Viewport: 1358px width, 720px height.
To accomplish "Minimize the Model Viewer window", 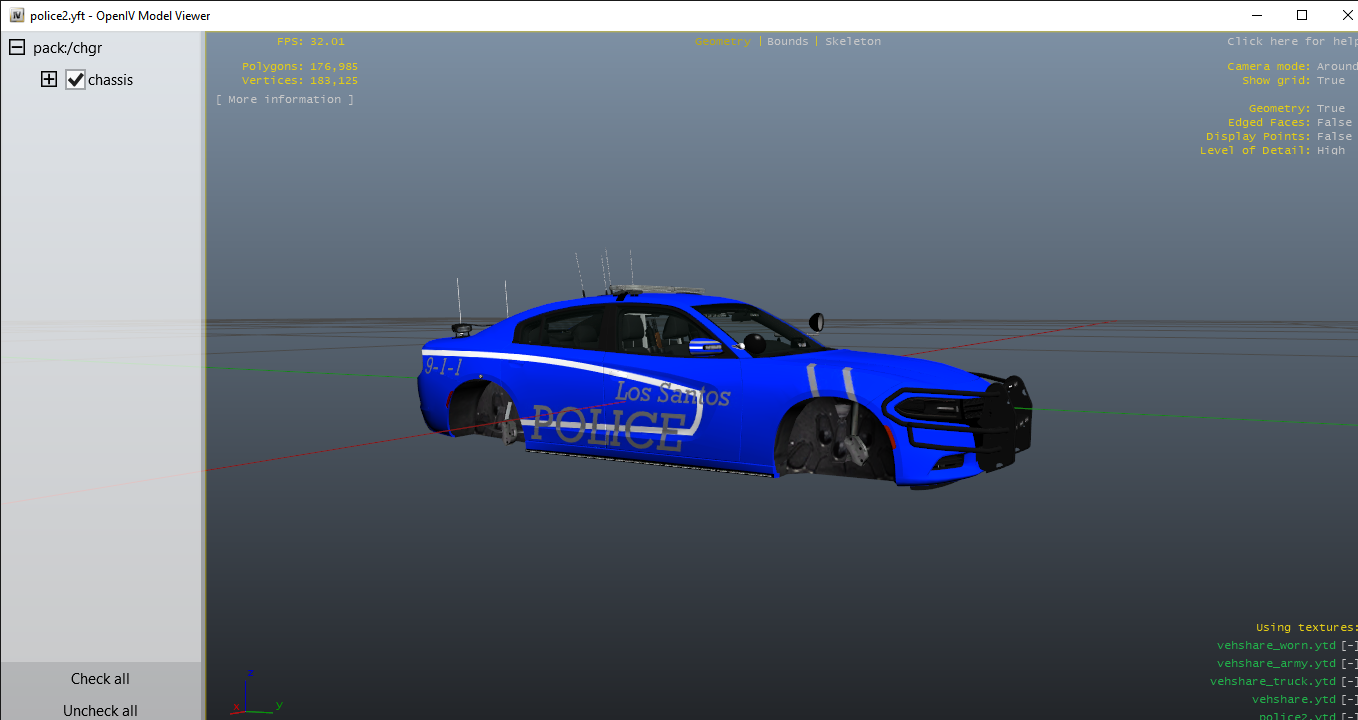I will [1255, 15].
